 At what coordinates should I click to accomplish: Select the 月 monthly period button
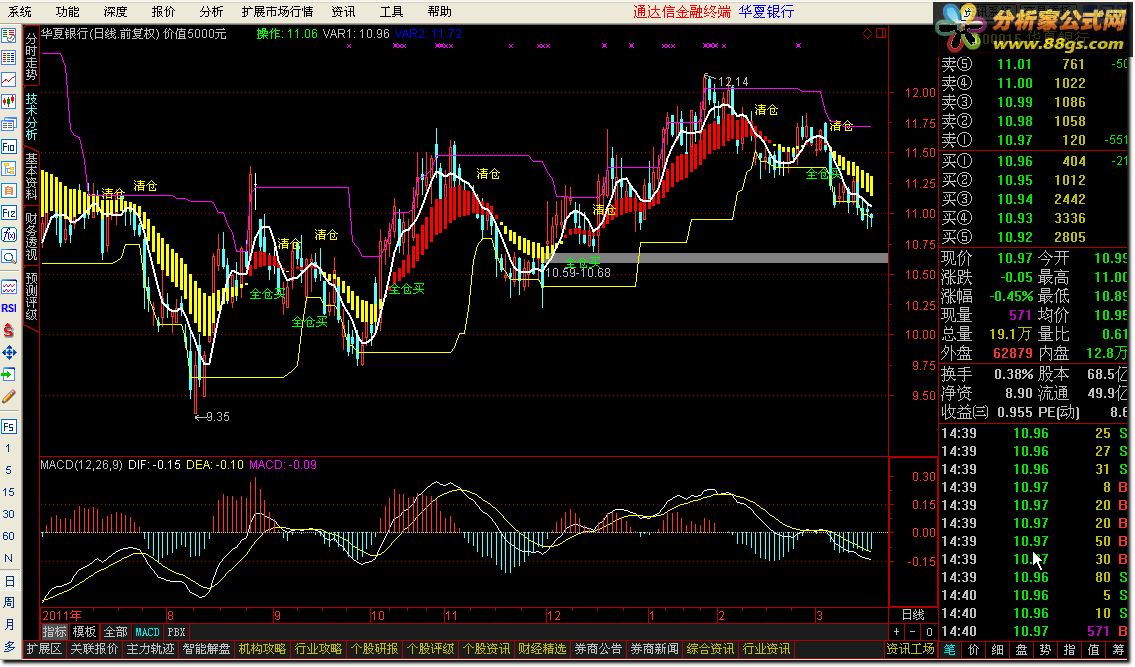(9, 624)
